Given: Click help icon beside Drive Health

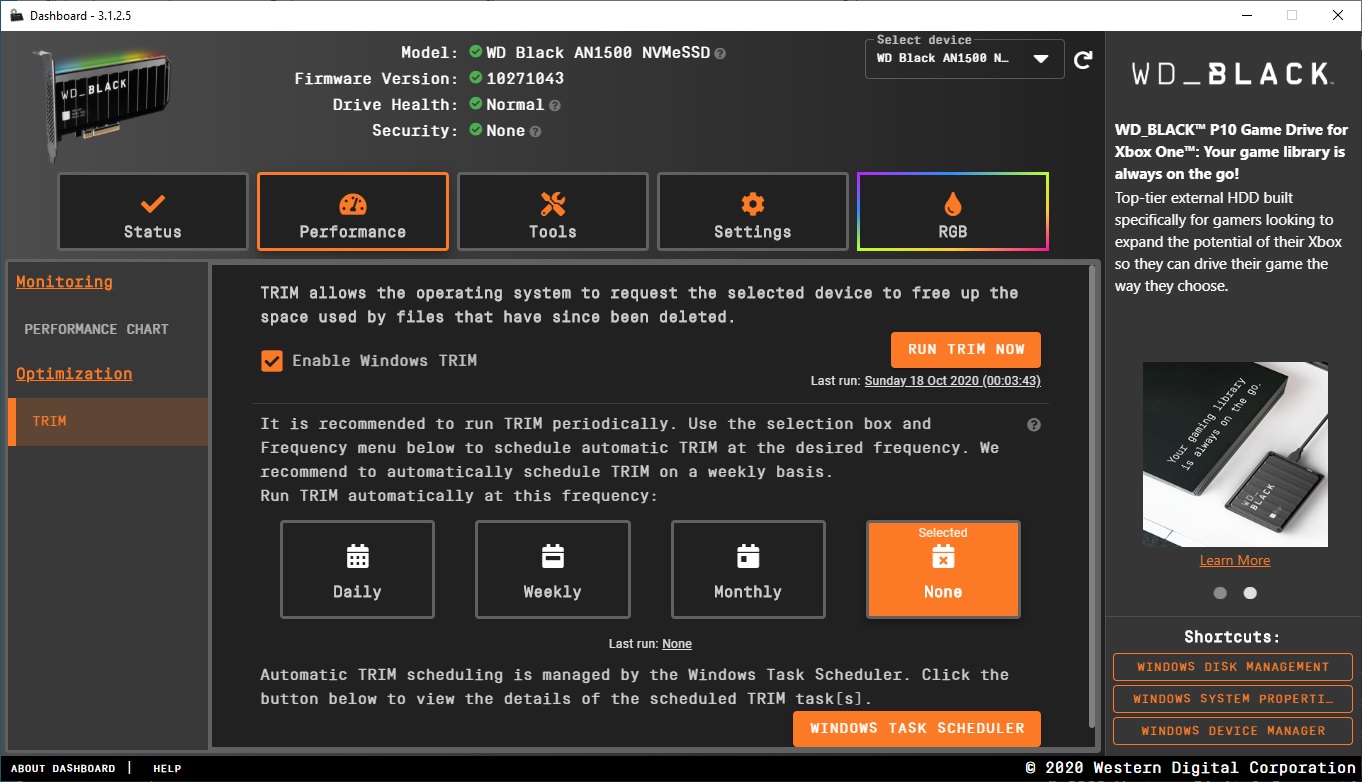Looking at the screenshot, I should coord(554,105).
